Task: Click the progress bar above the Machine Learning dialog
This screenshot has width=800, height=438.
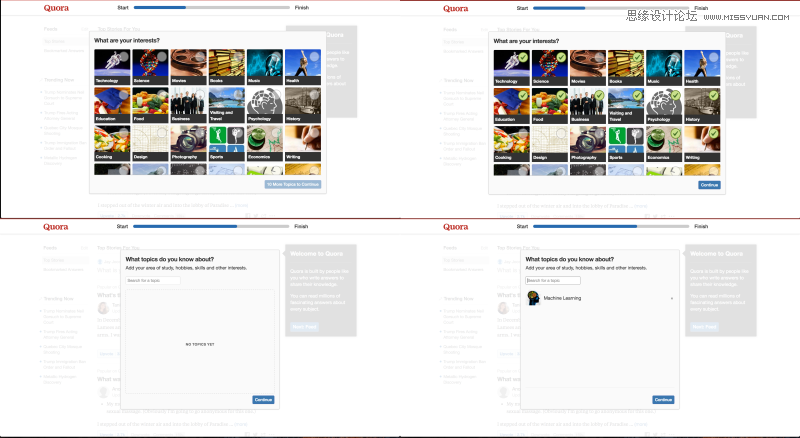Action: click(611, 226)
